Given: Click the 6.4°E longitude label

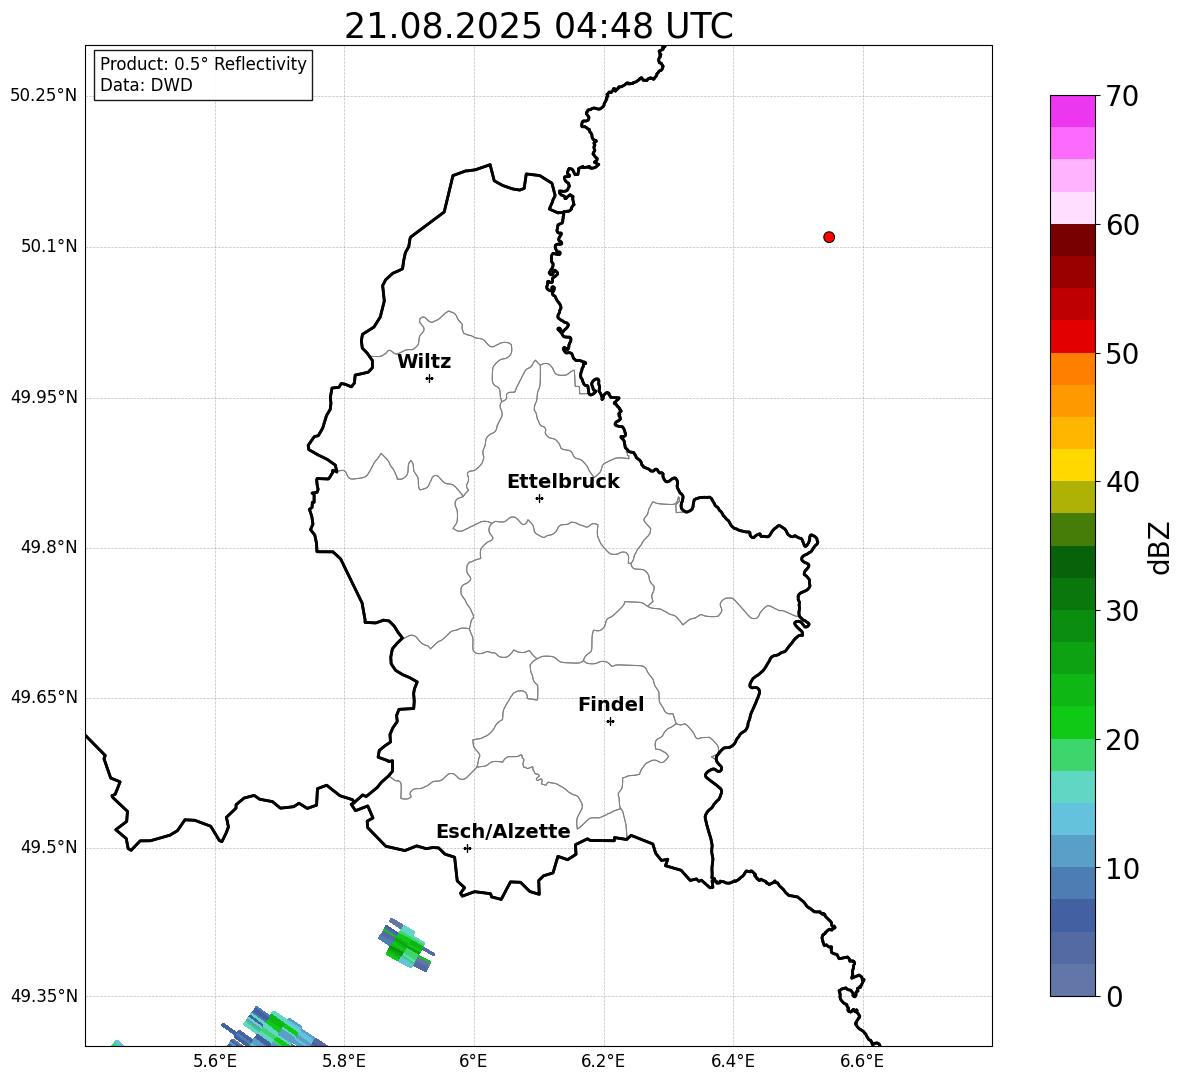Looking at the screenshot, I should point(732,1061).
